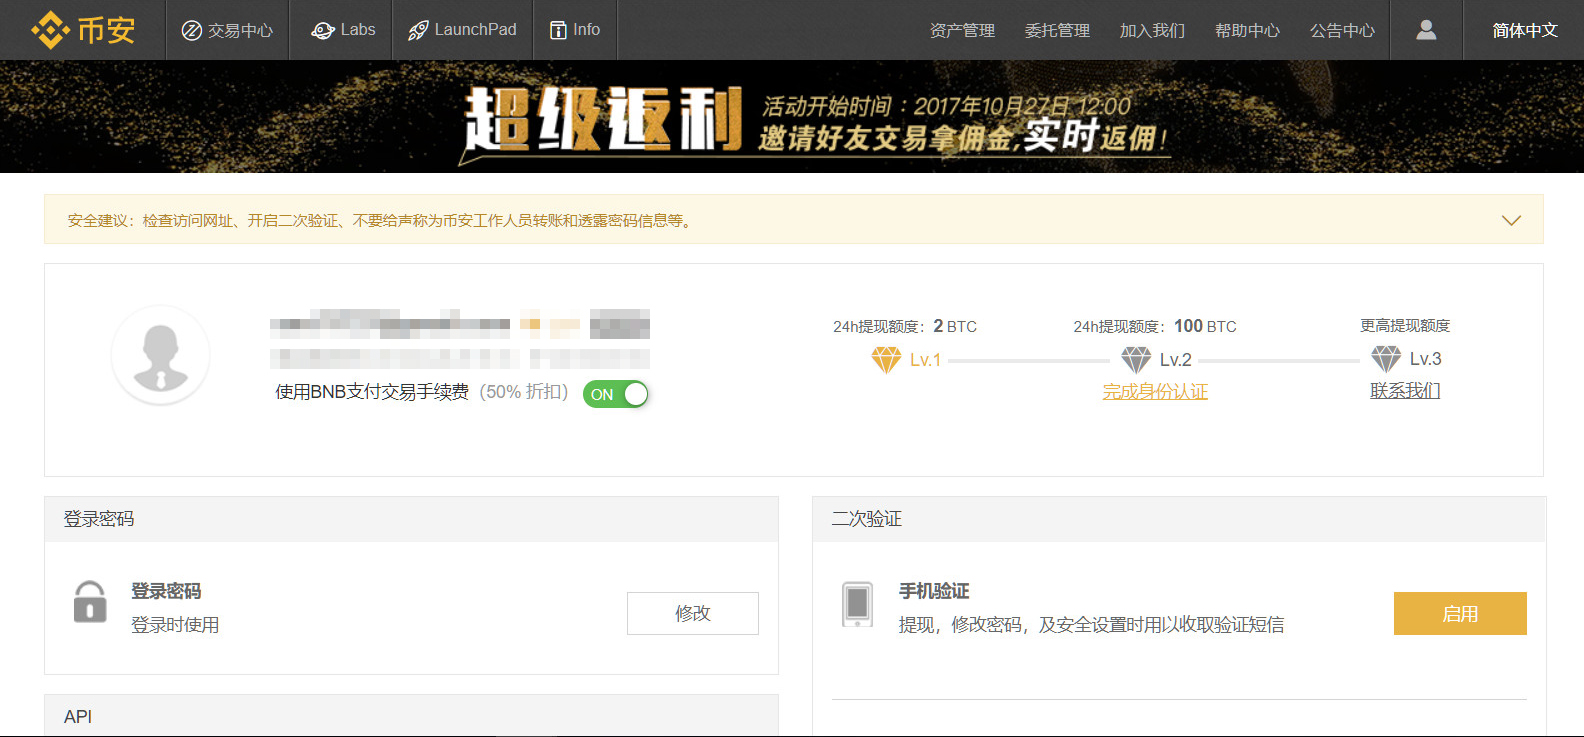
Task: Click 完成身份认证 verification link
Action: [1155, 392]
